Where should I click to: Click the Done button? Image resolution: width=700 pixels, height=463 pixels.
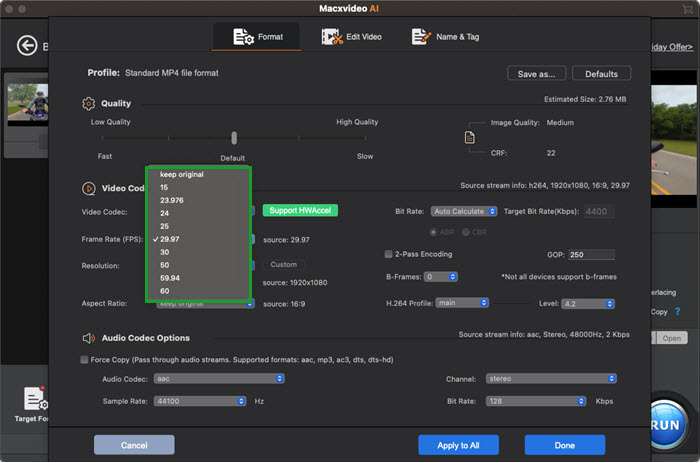coord(565,445)
